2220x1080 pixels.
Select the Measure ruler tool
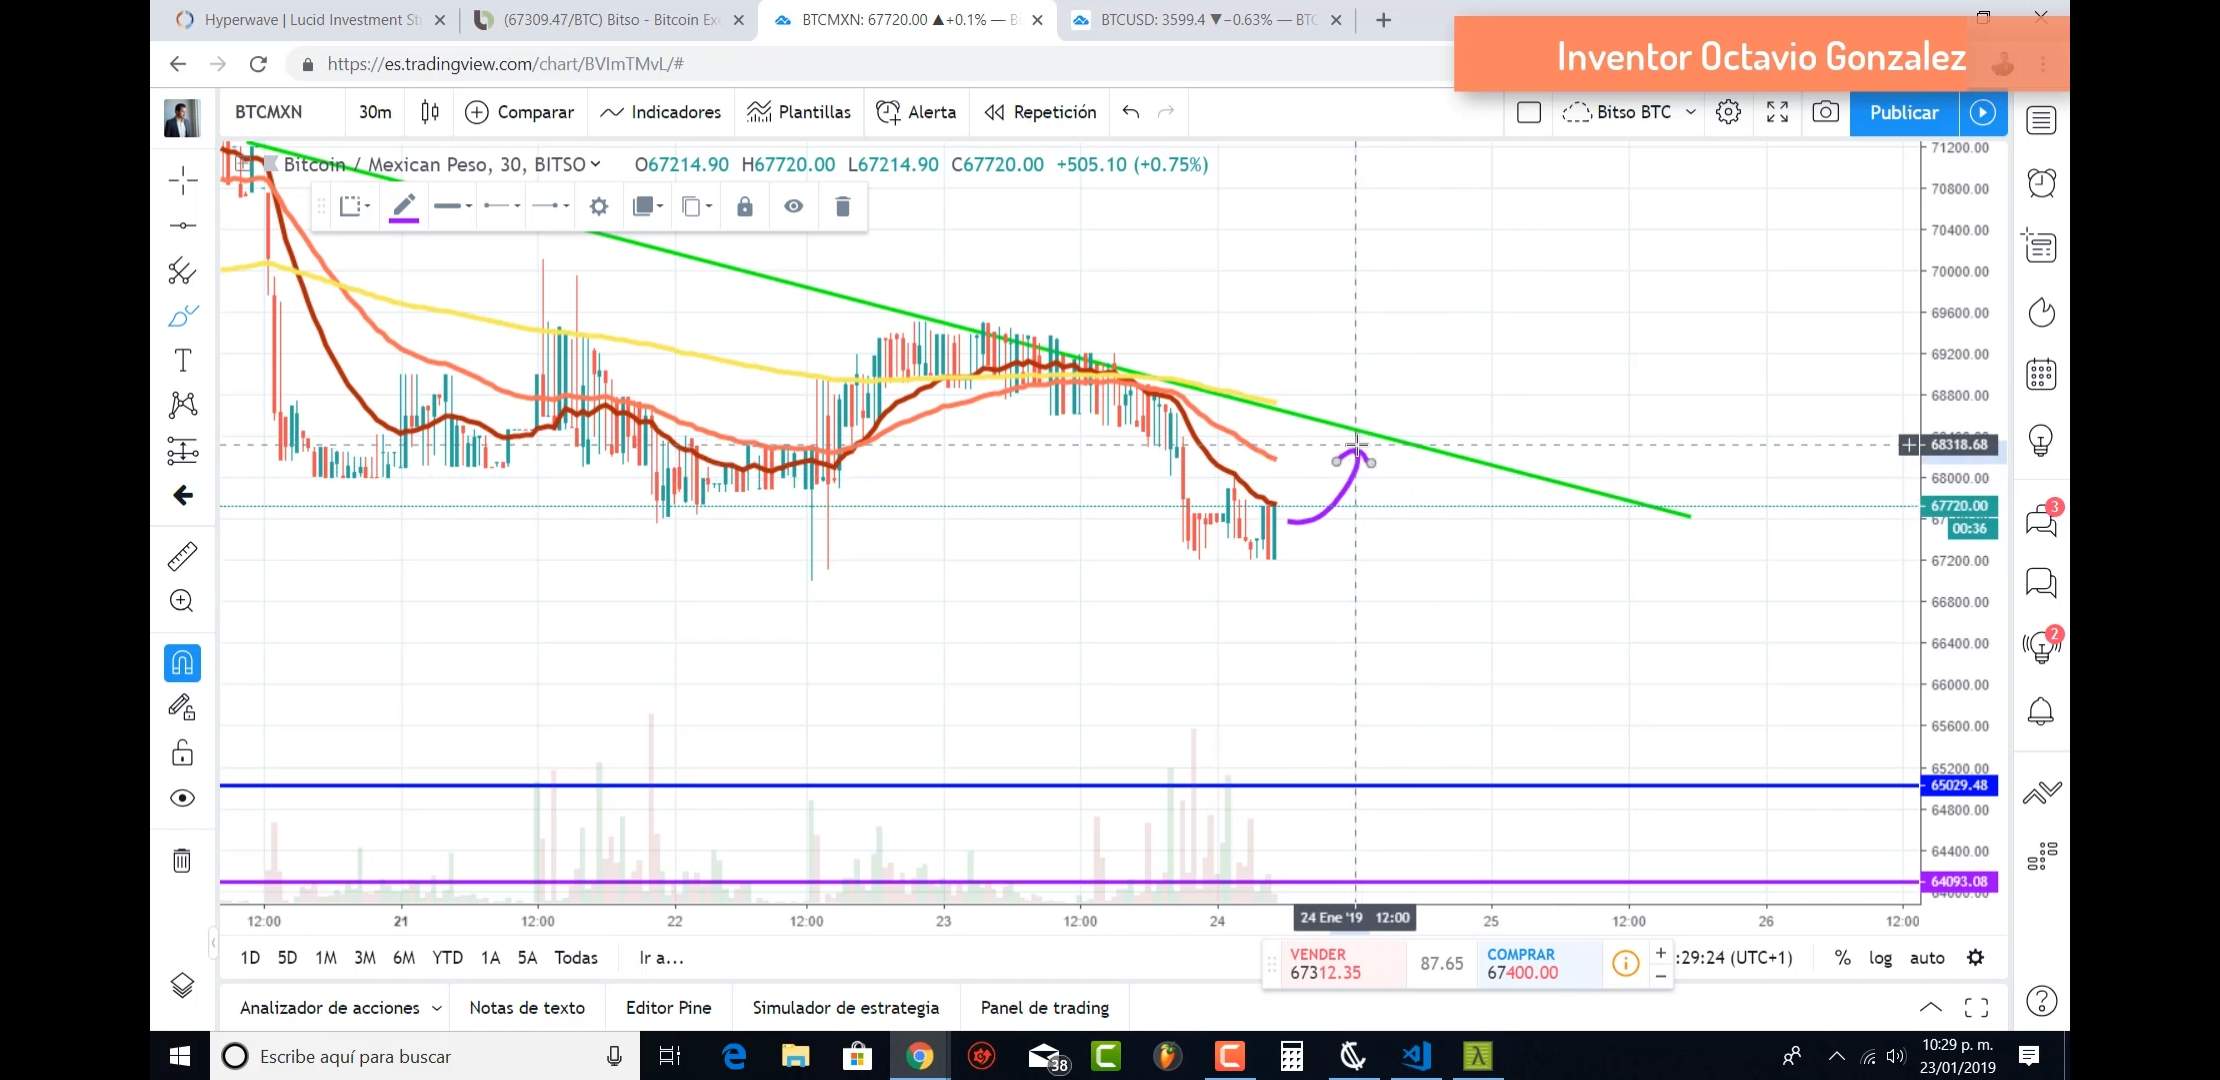(183, 556)
